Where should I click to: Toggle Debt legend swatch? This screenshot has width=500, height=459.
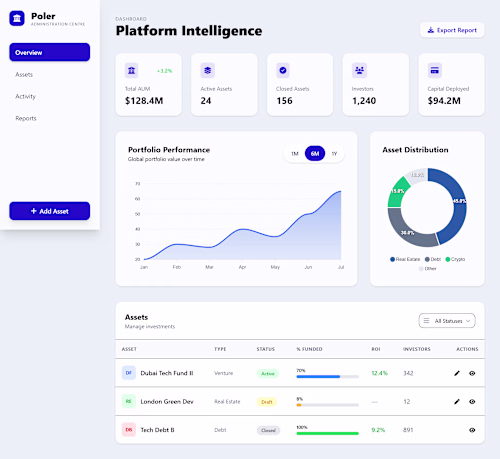click(x=427, y=259)
